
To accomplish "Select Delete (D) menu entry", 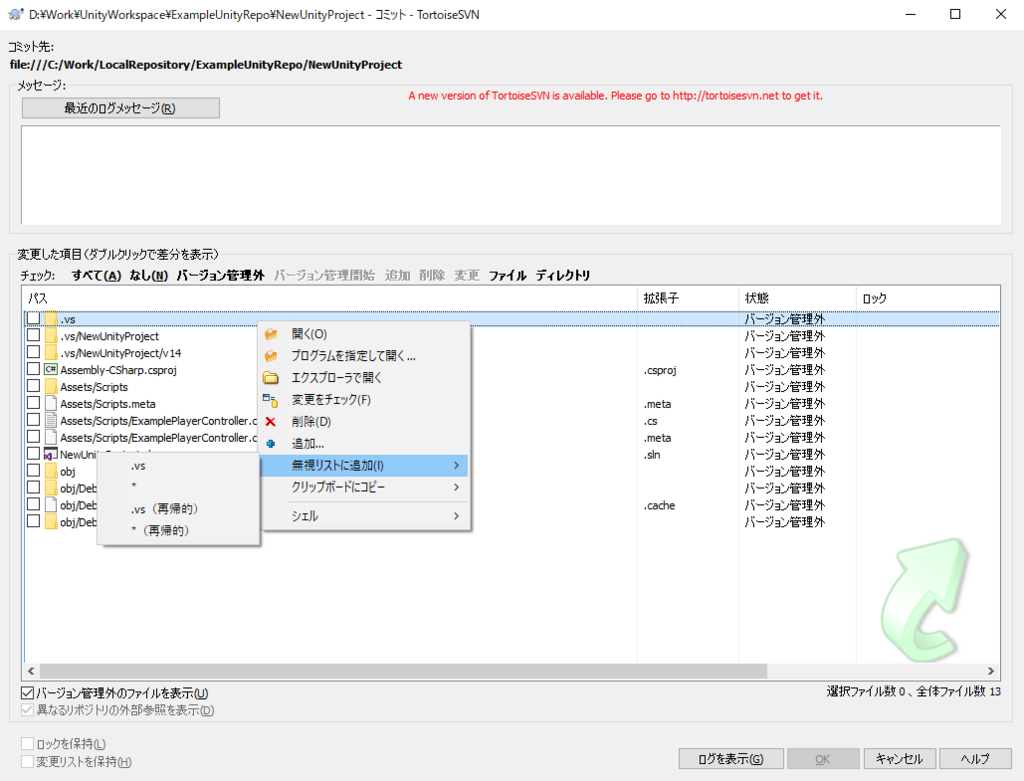I will 365,422.
